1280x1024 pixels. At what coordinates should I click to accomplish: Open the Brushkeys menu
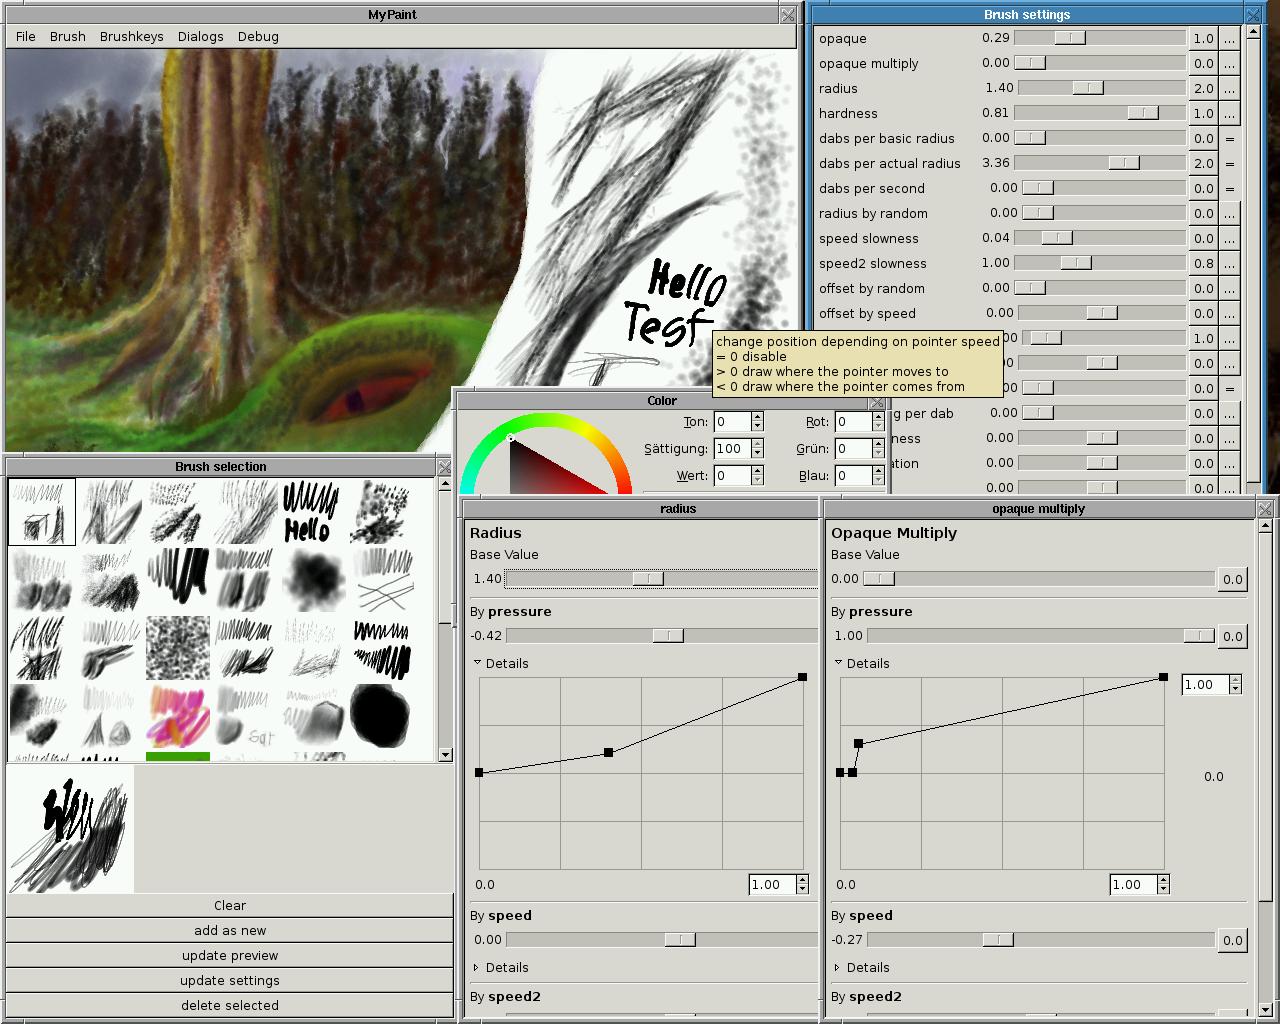click(x=131, y=36)
